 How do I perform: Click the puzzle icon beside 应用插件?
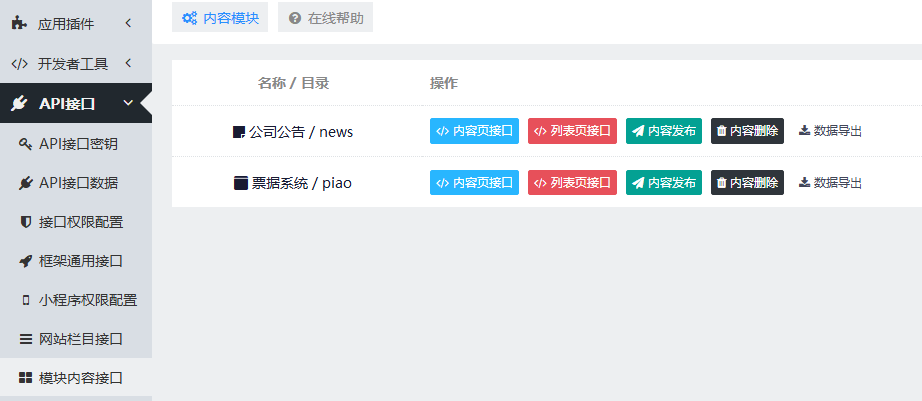click(19, 23)
